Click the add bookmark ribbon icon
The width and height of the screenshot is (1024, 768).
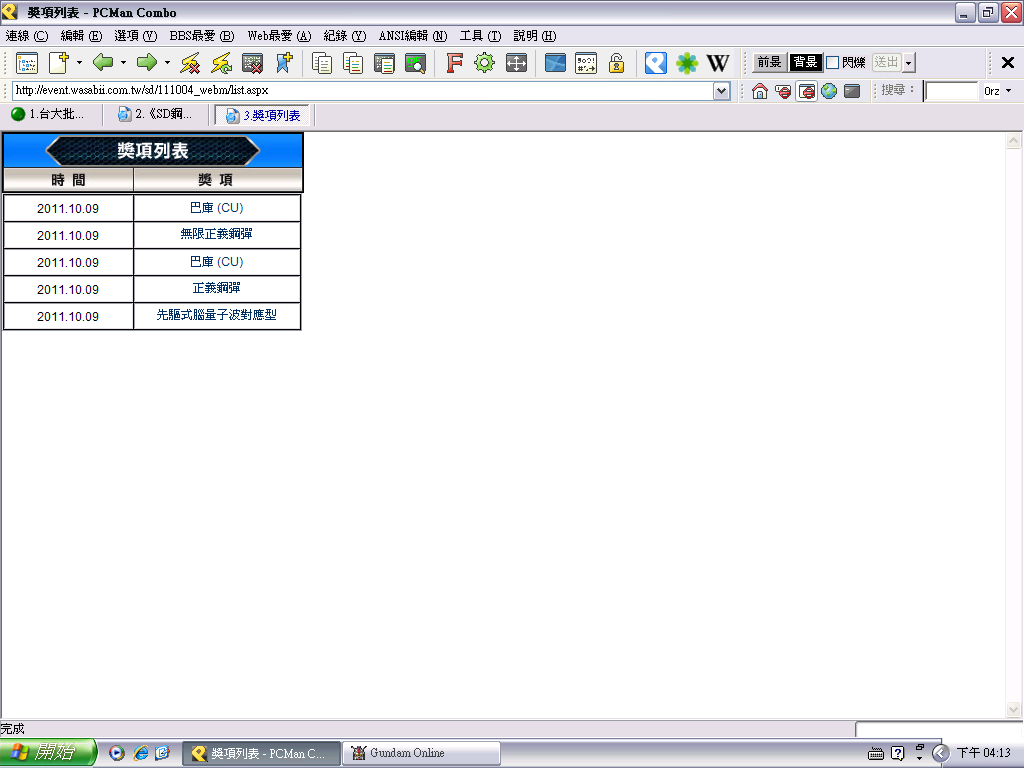click(284, 63)
